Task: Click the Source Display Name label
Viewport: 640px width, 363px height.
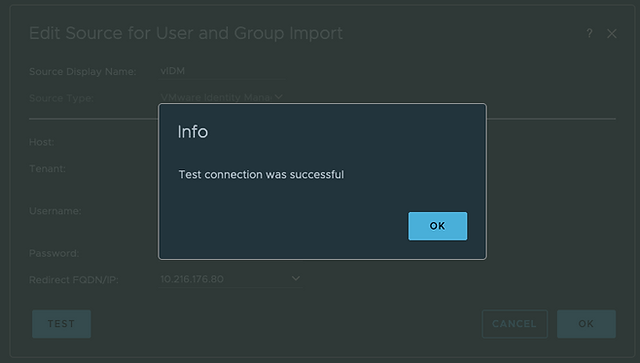Action: click(82, 71)
